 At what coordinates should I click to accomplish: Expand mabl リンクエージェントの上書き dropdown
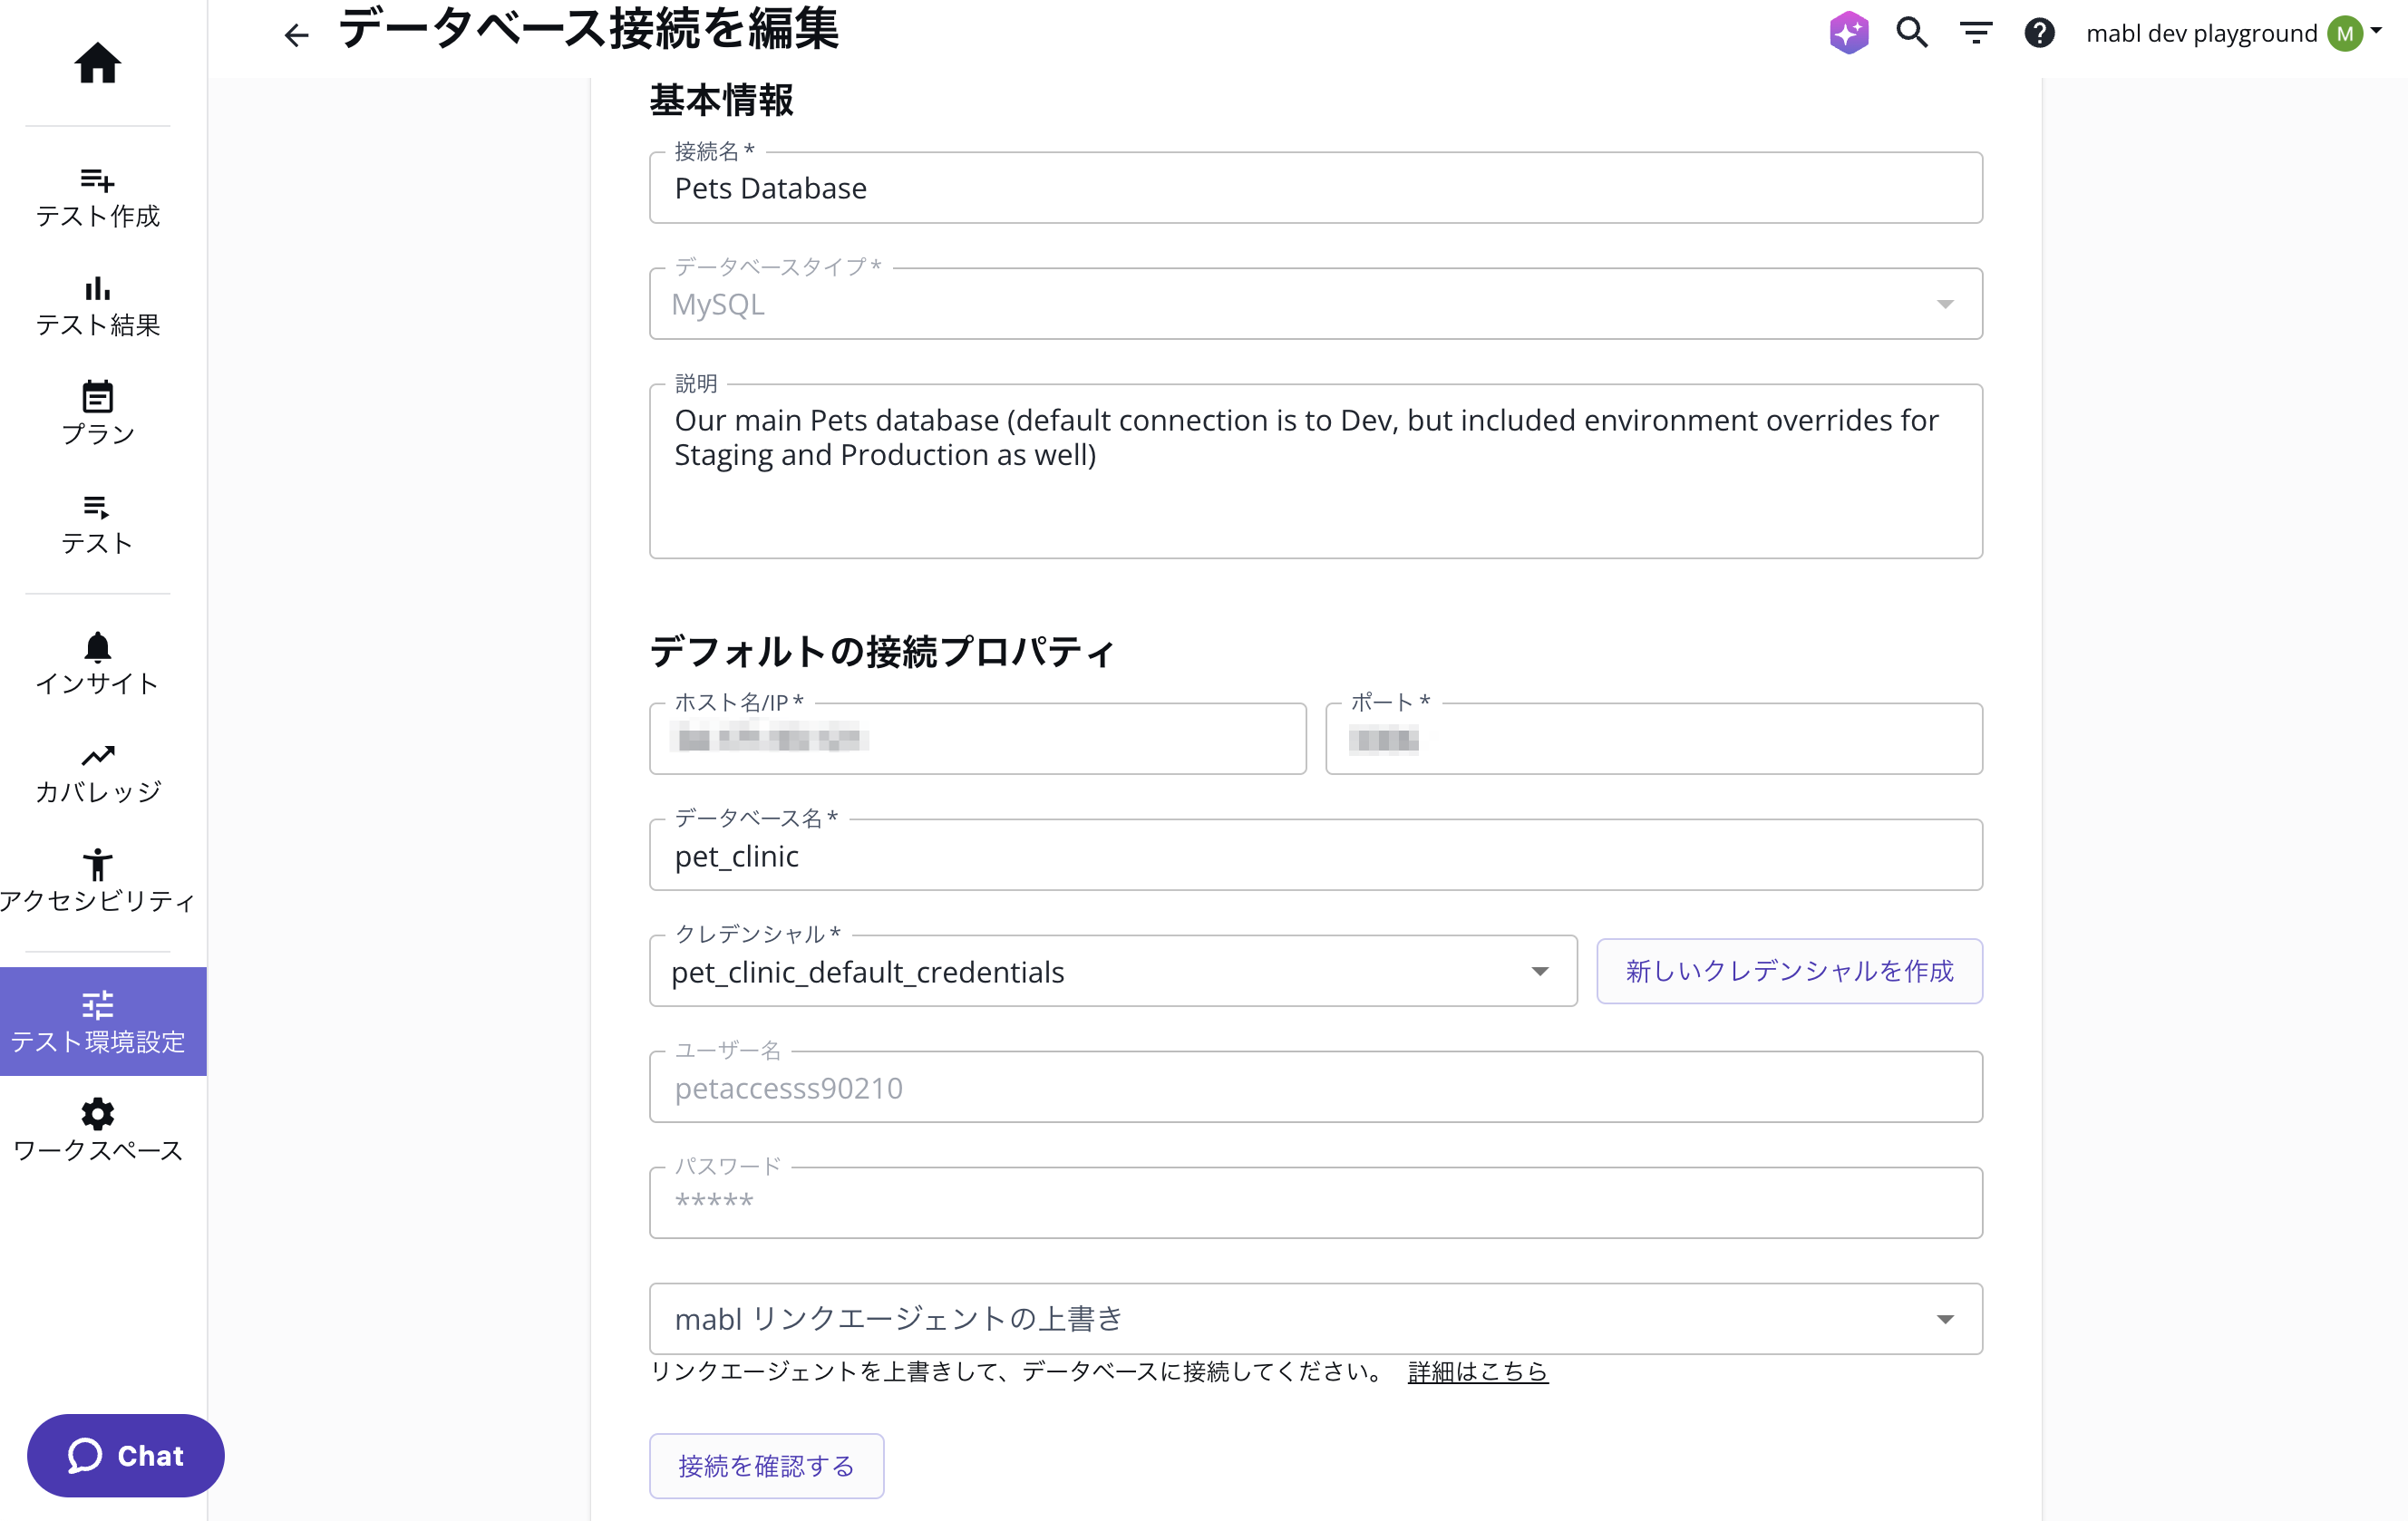coord(1315,1319)
